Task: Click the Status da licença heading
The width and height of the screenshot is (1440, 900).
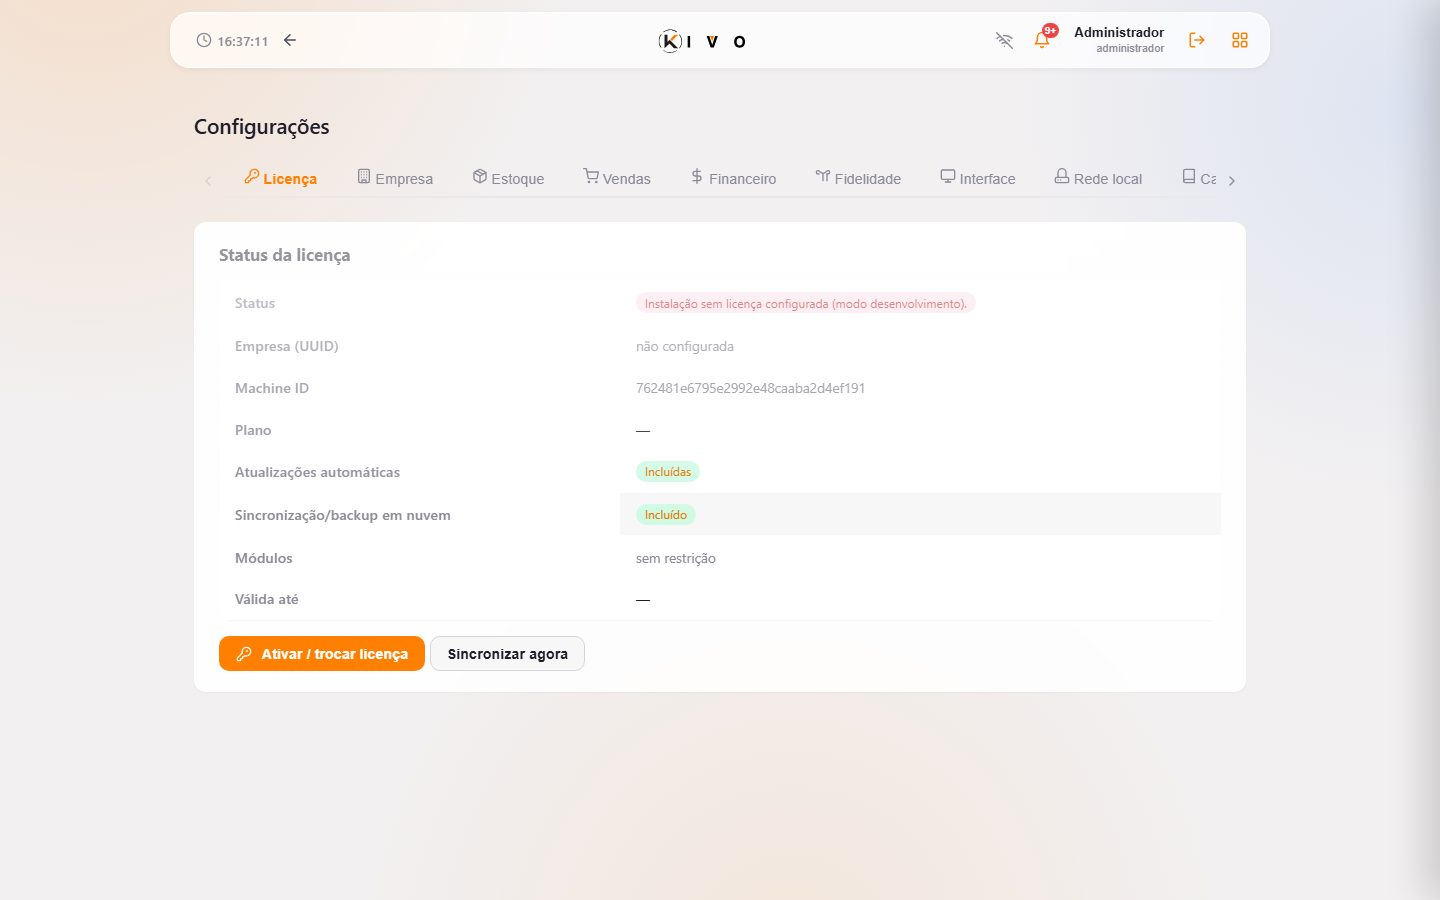Action: point(284,255)
